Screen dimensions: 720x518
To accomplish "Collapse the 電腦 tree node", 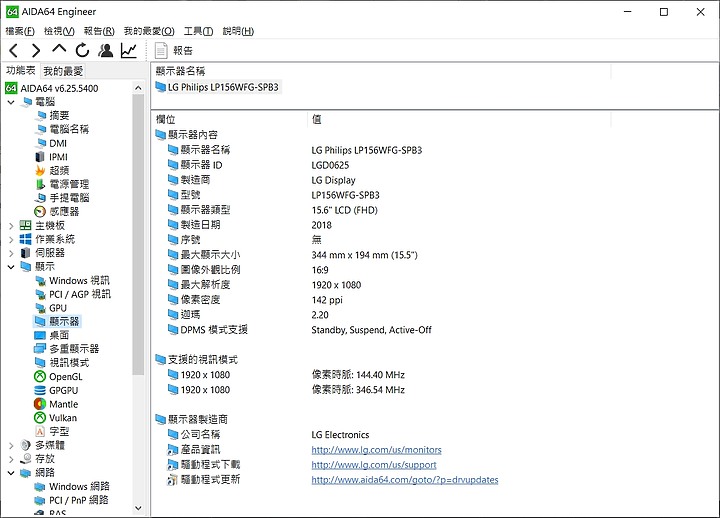I will 11,102.
